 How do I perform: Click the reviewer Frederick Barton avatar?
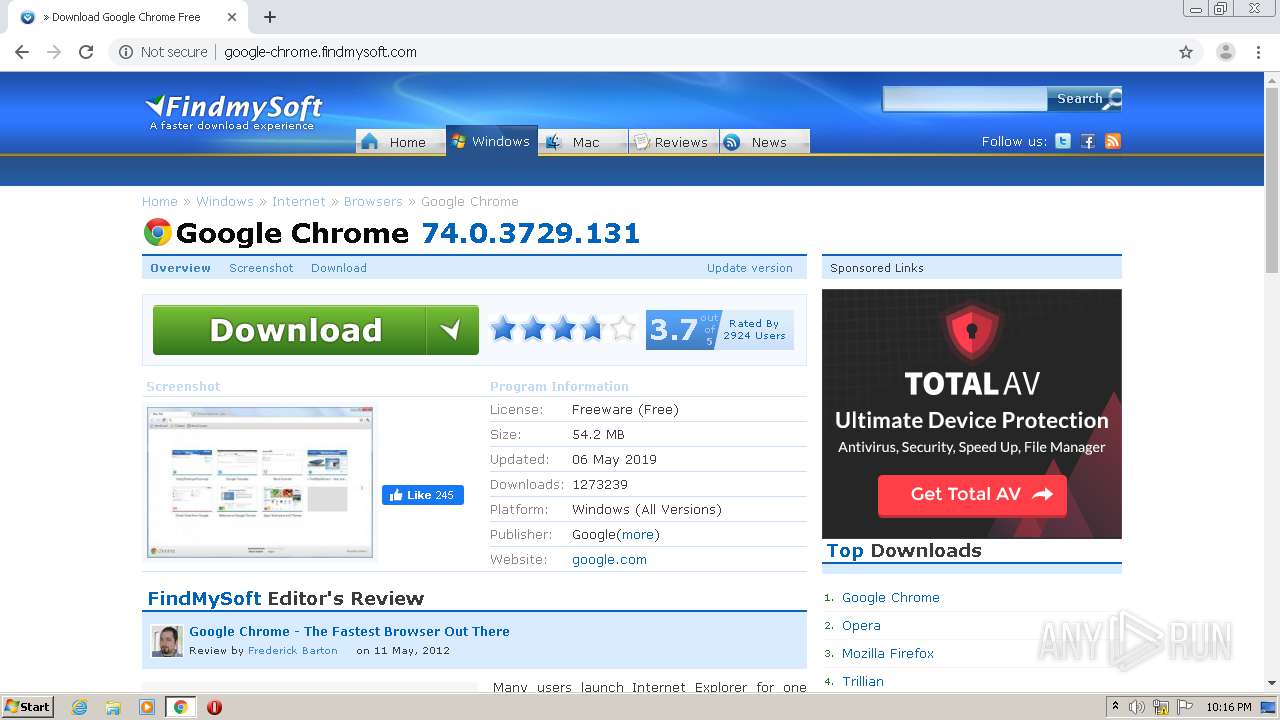click(167, 641)
